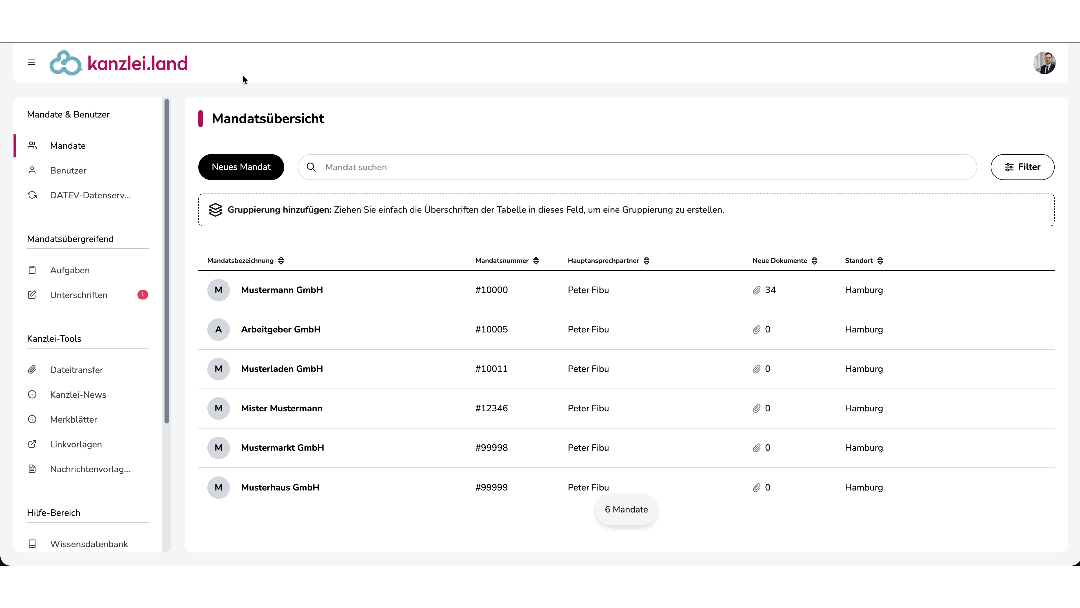The height and width of the screenshot is (608, 1080).
Task: Open the Filter button
Action: tap(1022, 167)
